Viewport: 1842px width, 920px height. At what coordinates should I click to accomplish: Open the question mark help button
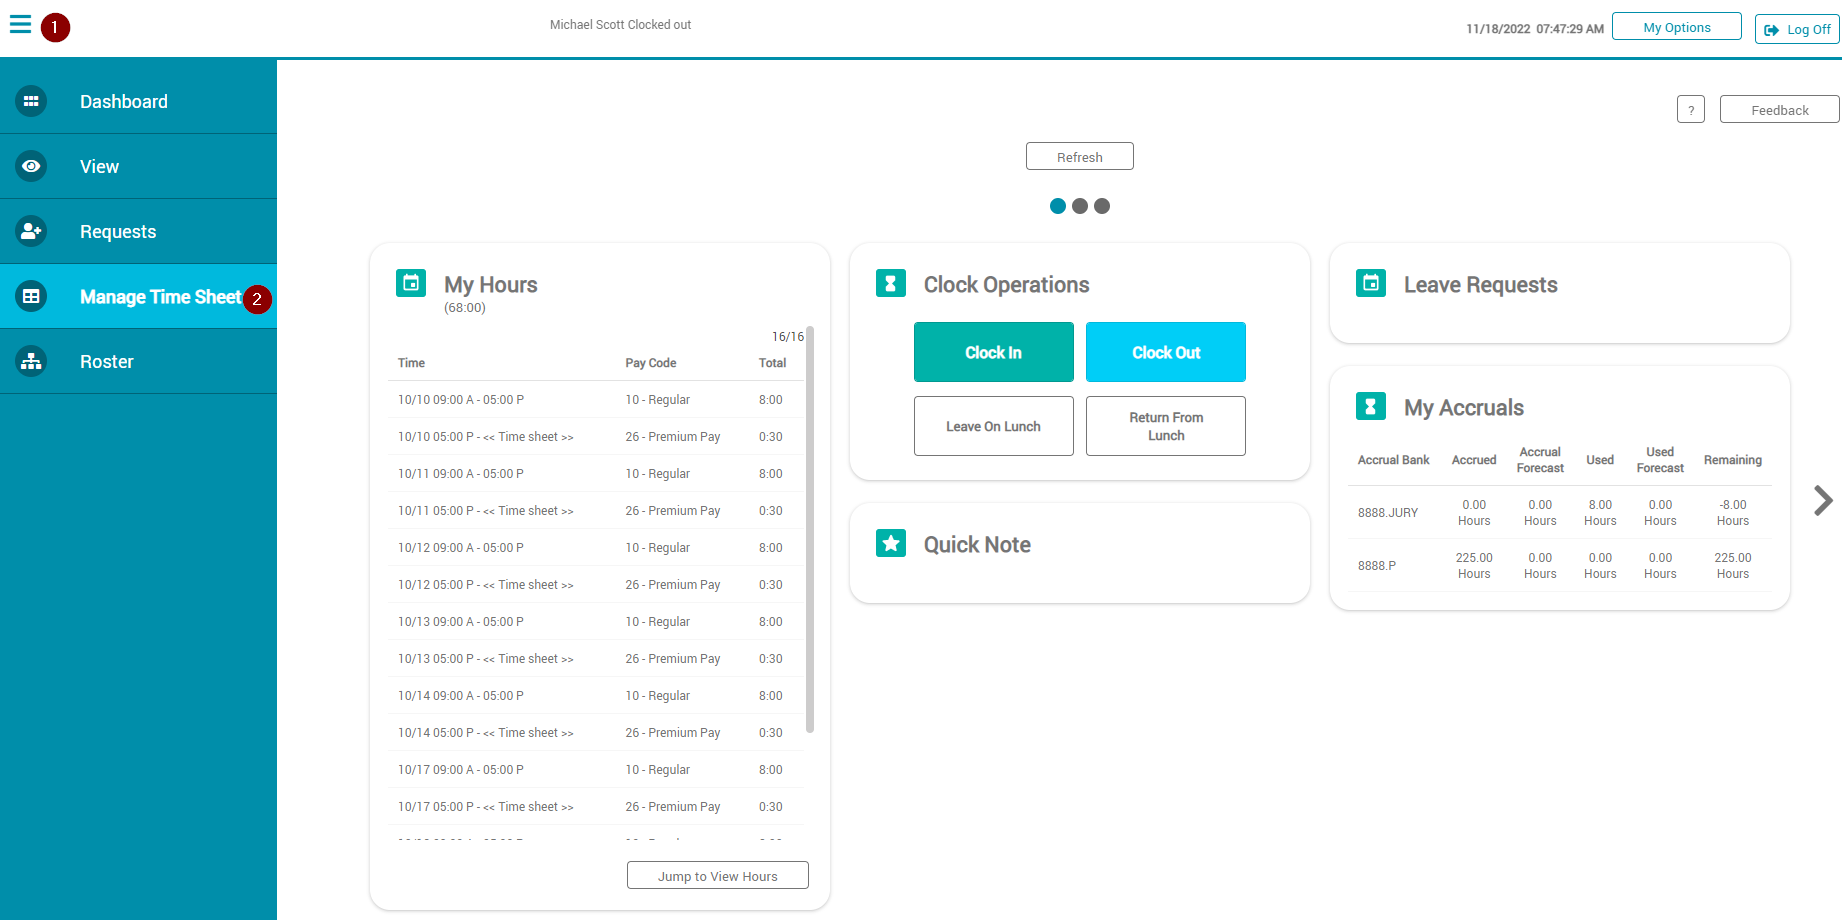point(1691,110)
